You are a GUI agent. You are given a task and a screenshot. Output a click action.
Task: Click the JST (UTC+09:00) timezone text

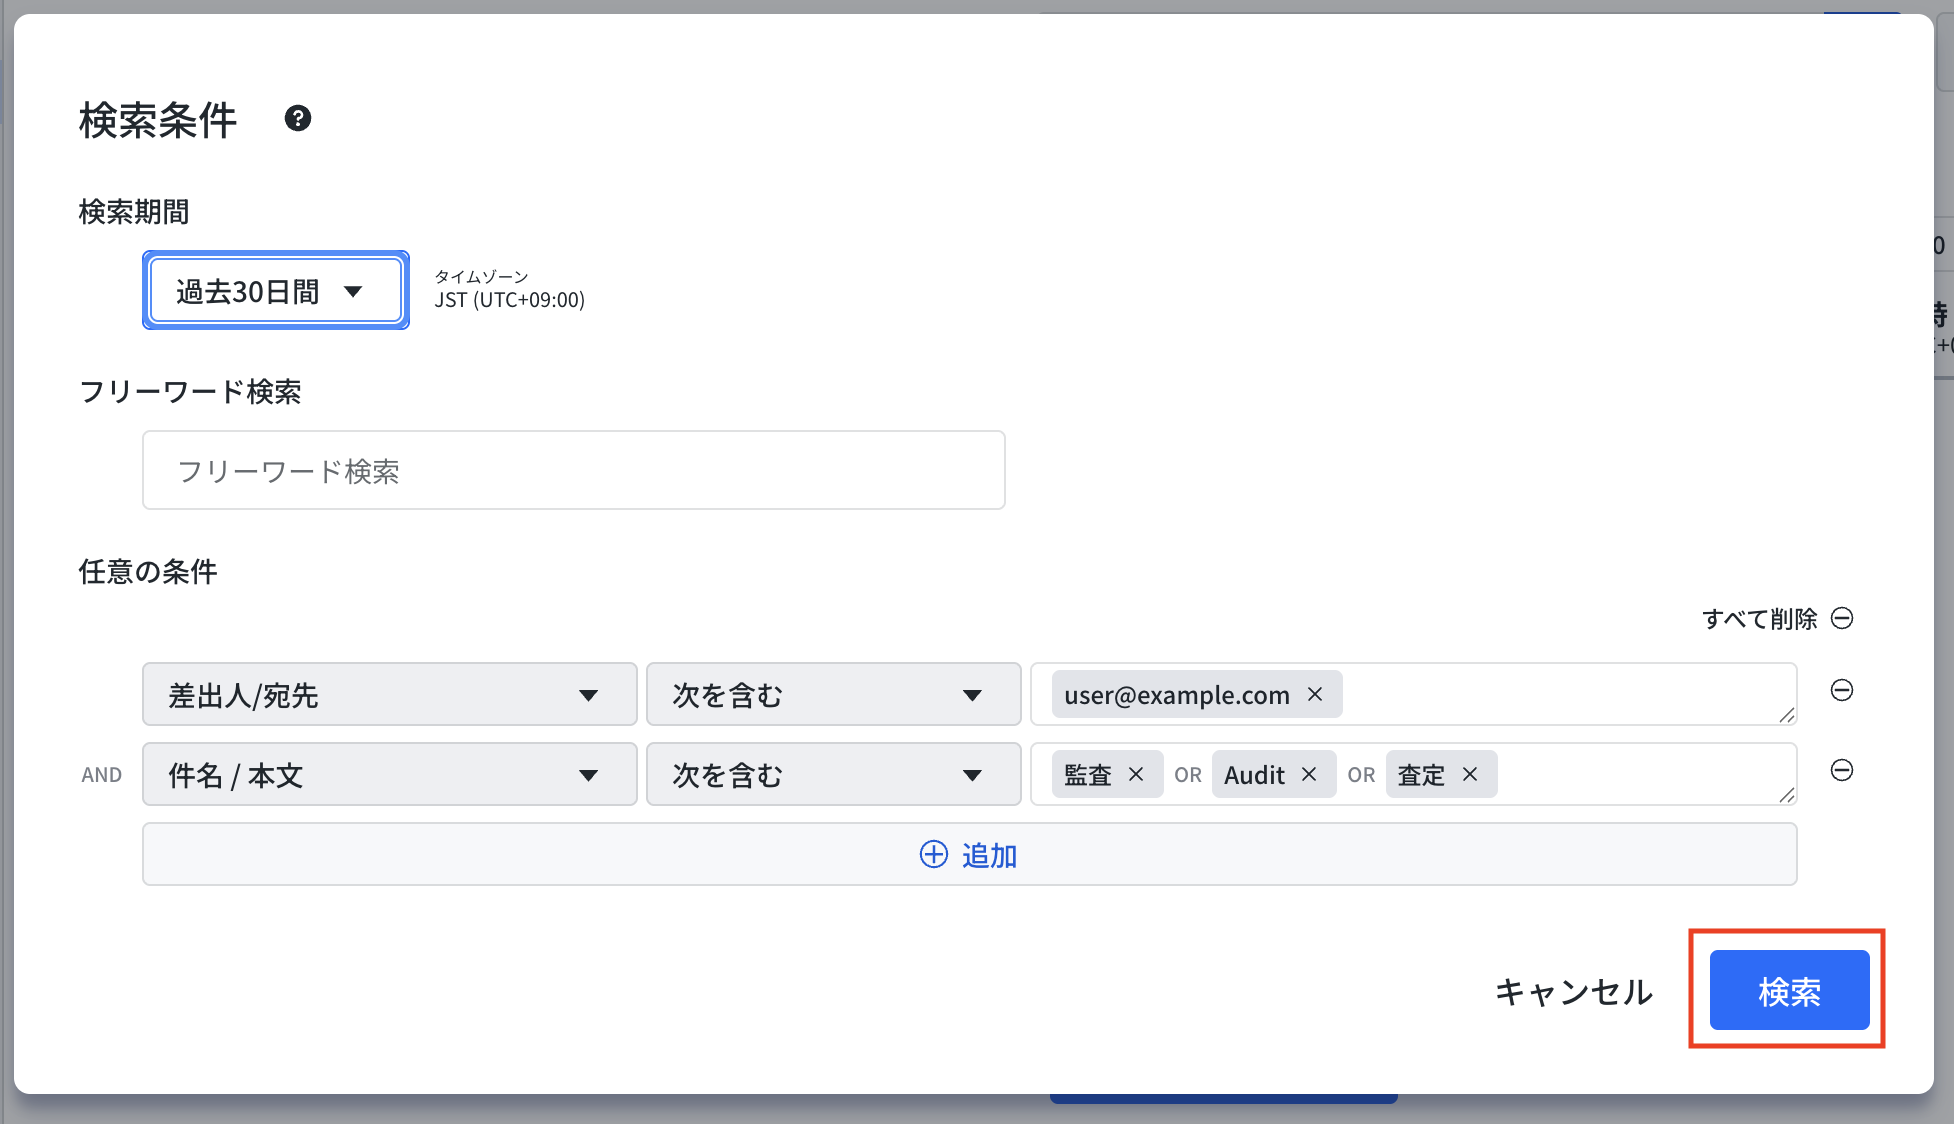tap(510, 300)
